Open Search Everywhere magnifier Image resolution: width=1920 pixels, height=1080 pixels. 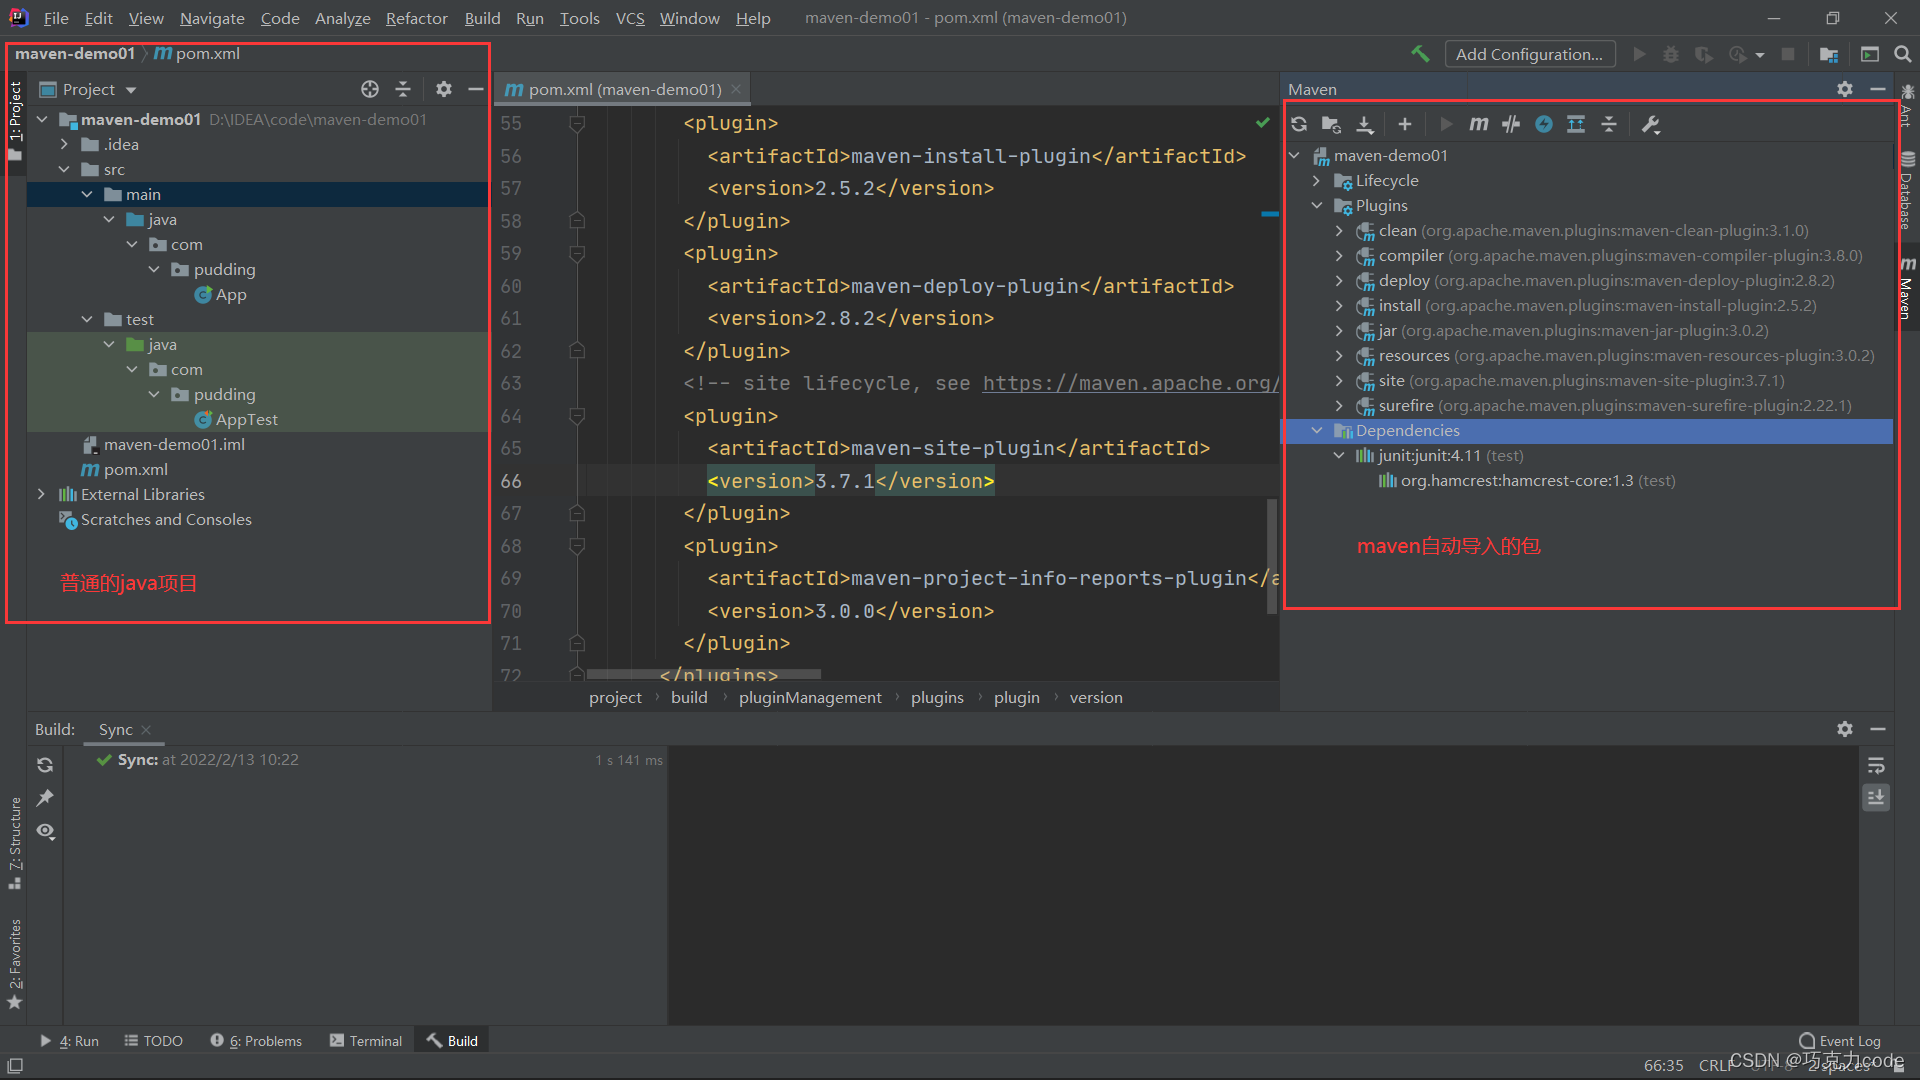pos(1903,54)
